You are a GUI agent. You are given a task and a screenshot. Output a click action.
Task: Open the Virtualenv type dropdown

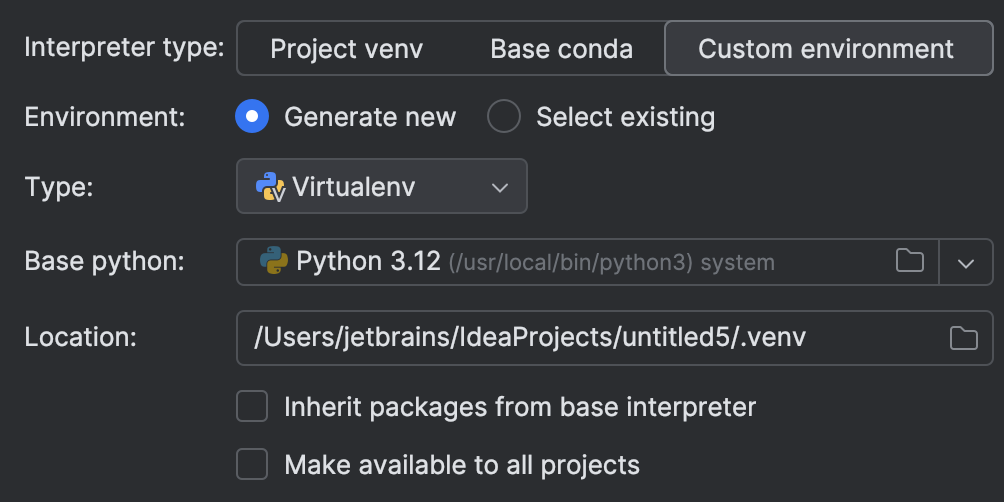click(382, 186)
